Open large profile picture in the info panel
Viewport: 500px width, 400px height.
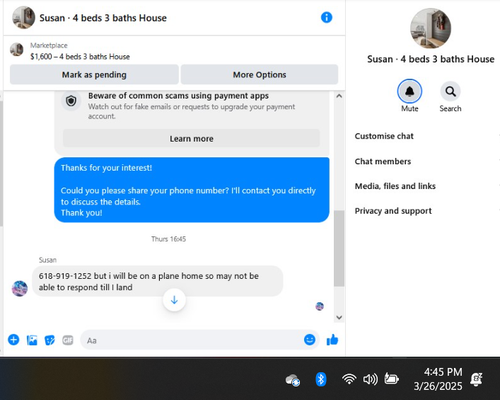pos(430,28)
